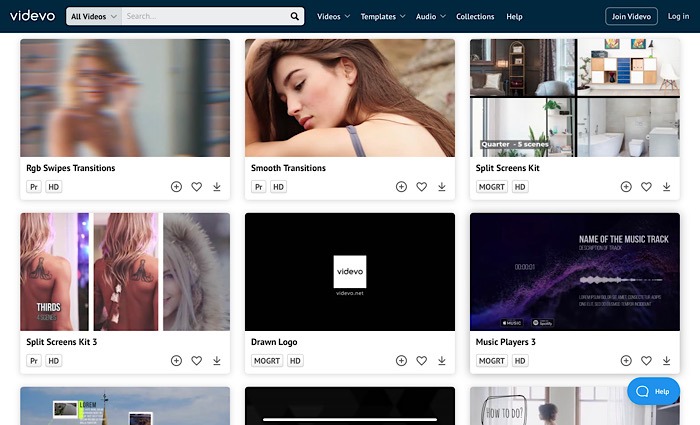
Task: Go to the Help menu item
Action: [x=514, y=17]
